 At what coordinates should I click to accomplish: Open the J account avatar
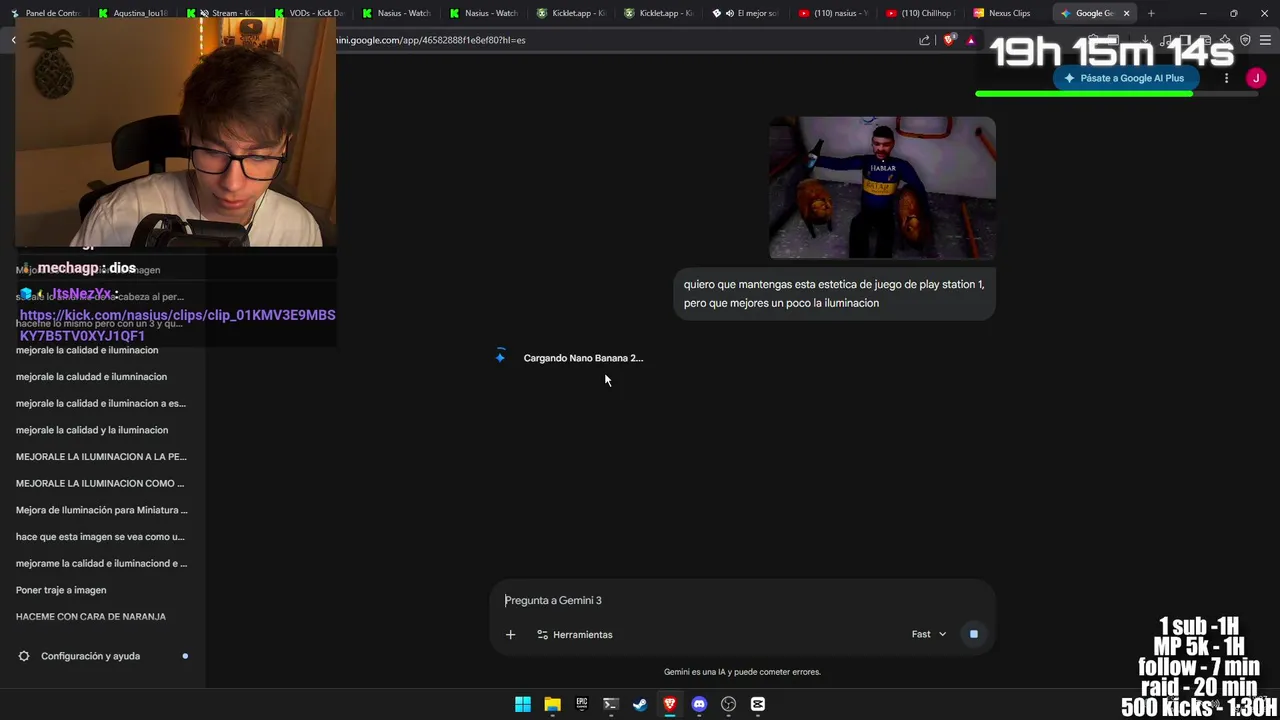click(x=1256, y=78)
